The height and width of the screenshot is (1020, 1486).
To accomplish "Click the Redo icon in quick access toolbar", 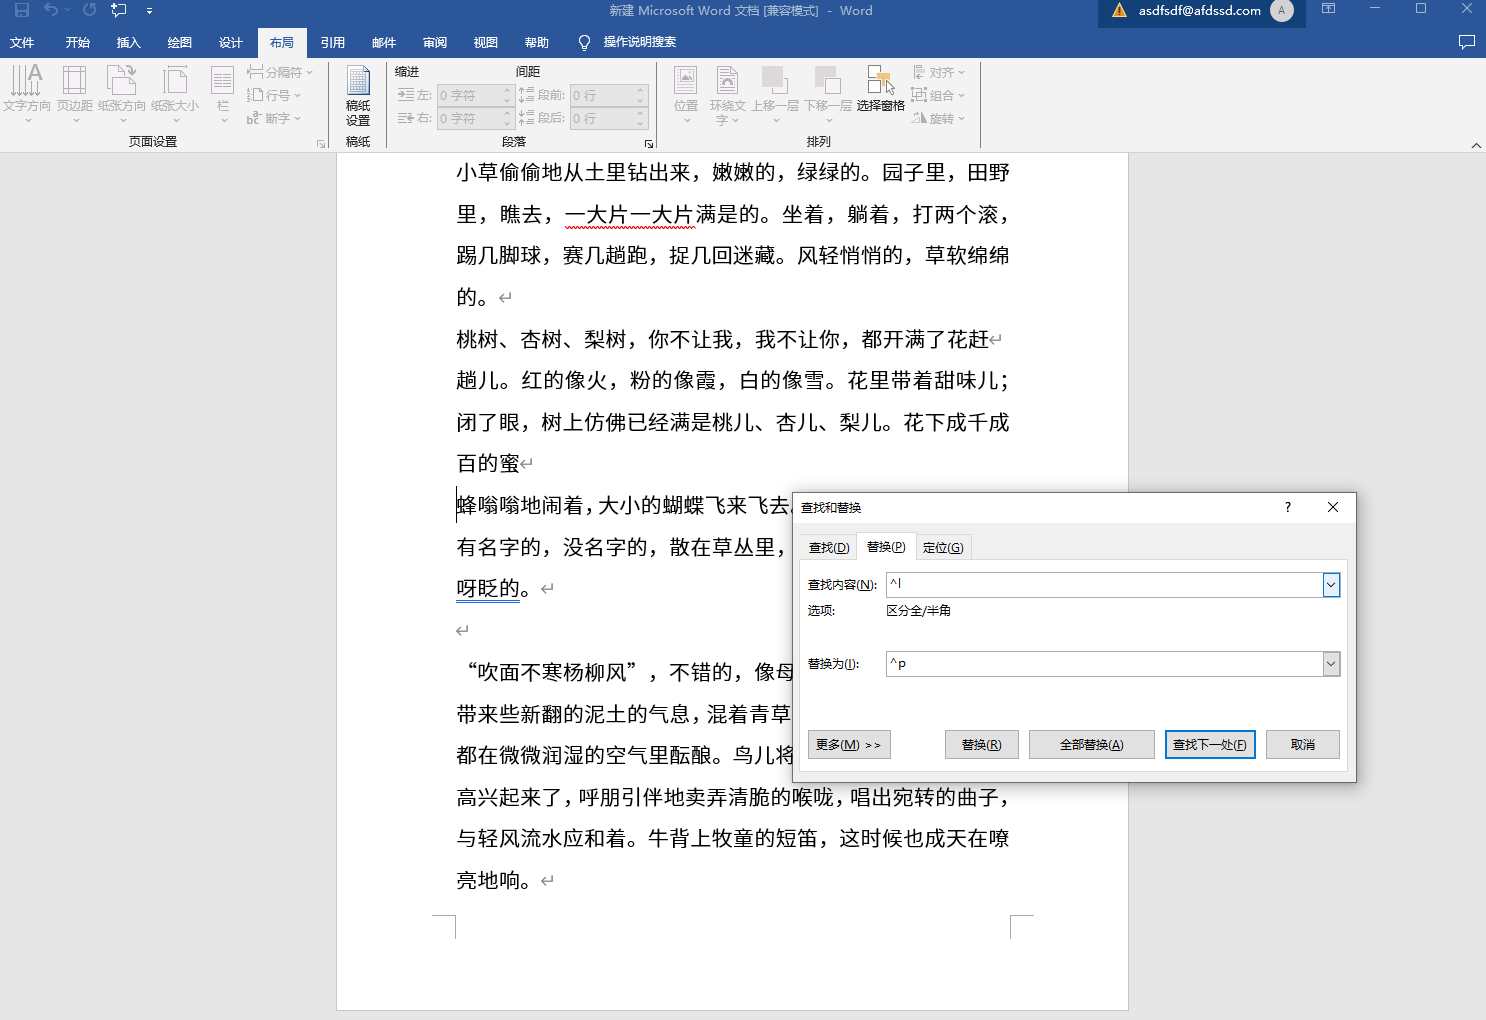I will pos(89,10).
